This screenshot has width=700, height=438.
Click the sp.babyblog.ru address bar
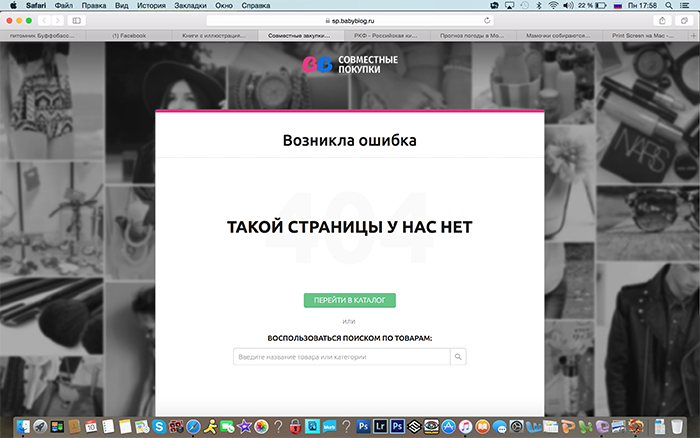pyautogui.click(x=350, y=21)
